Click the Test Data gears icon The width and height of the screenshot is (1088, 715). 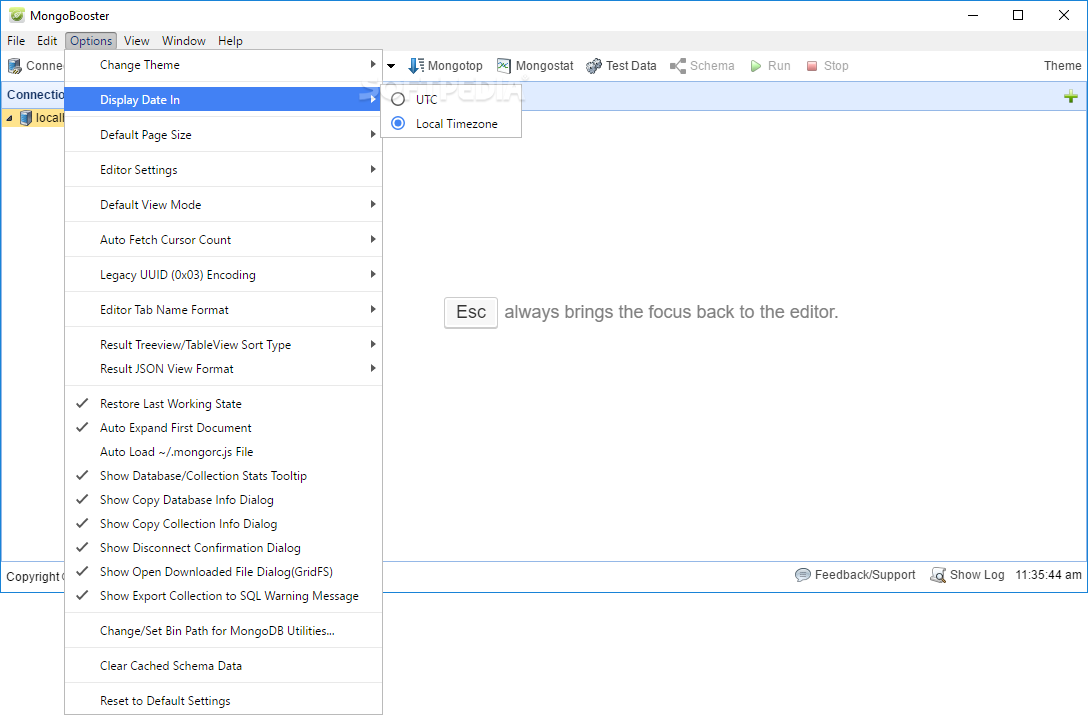(x=594, y=66)
